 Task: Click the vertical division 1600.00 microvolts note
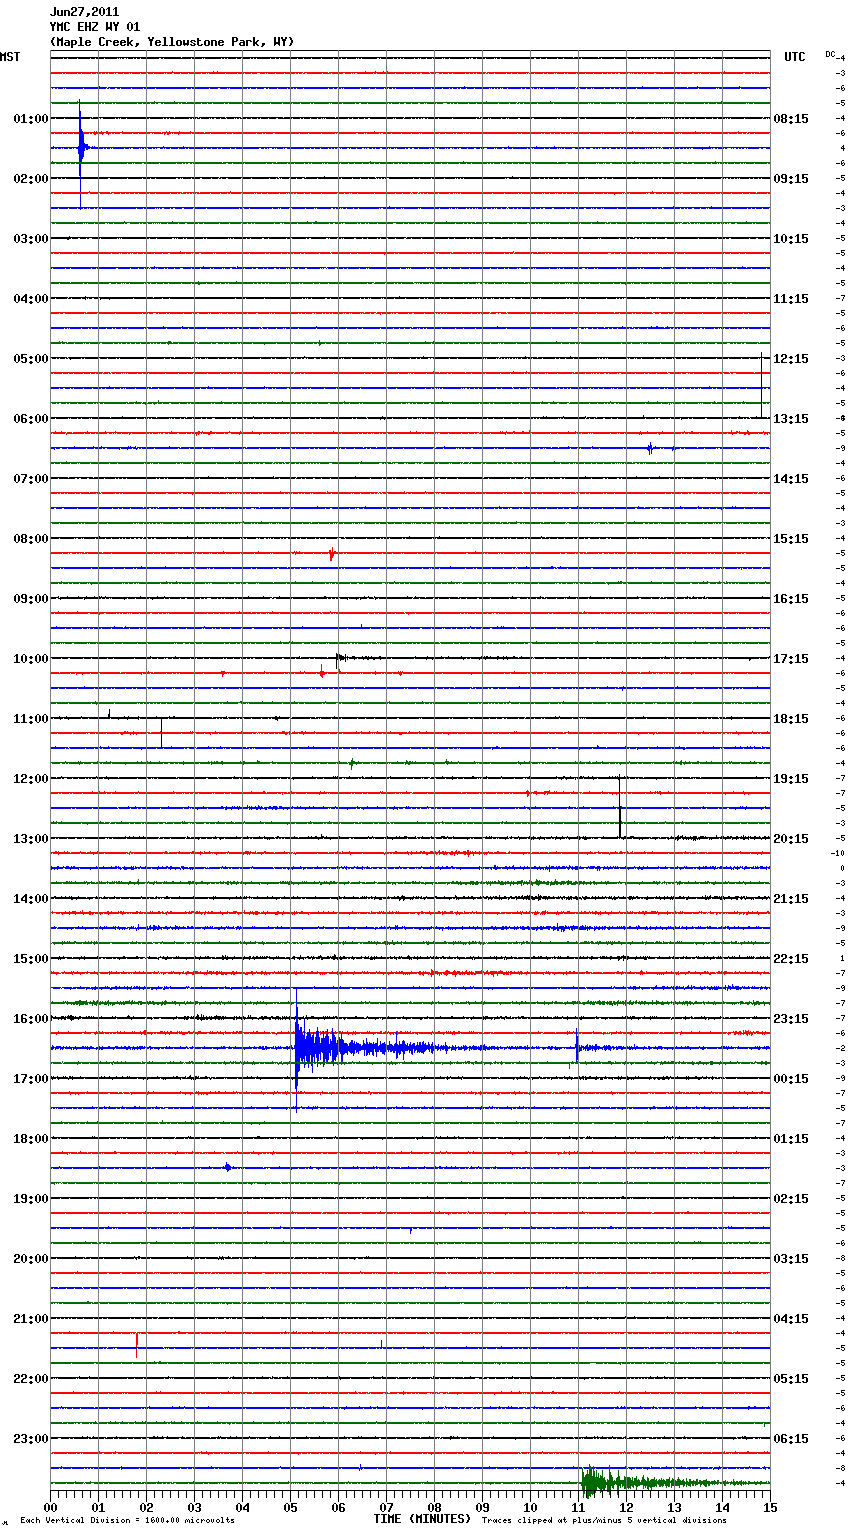click(128, 1521)
